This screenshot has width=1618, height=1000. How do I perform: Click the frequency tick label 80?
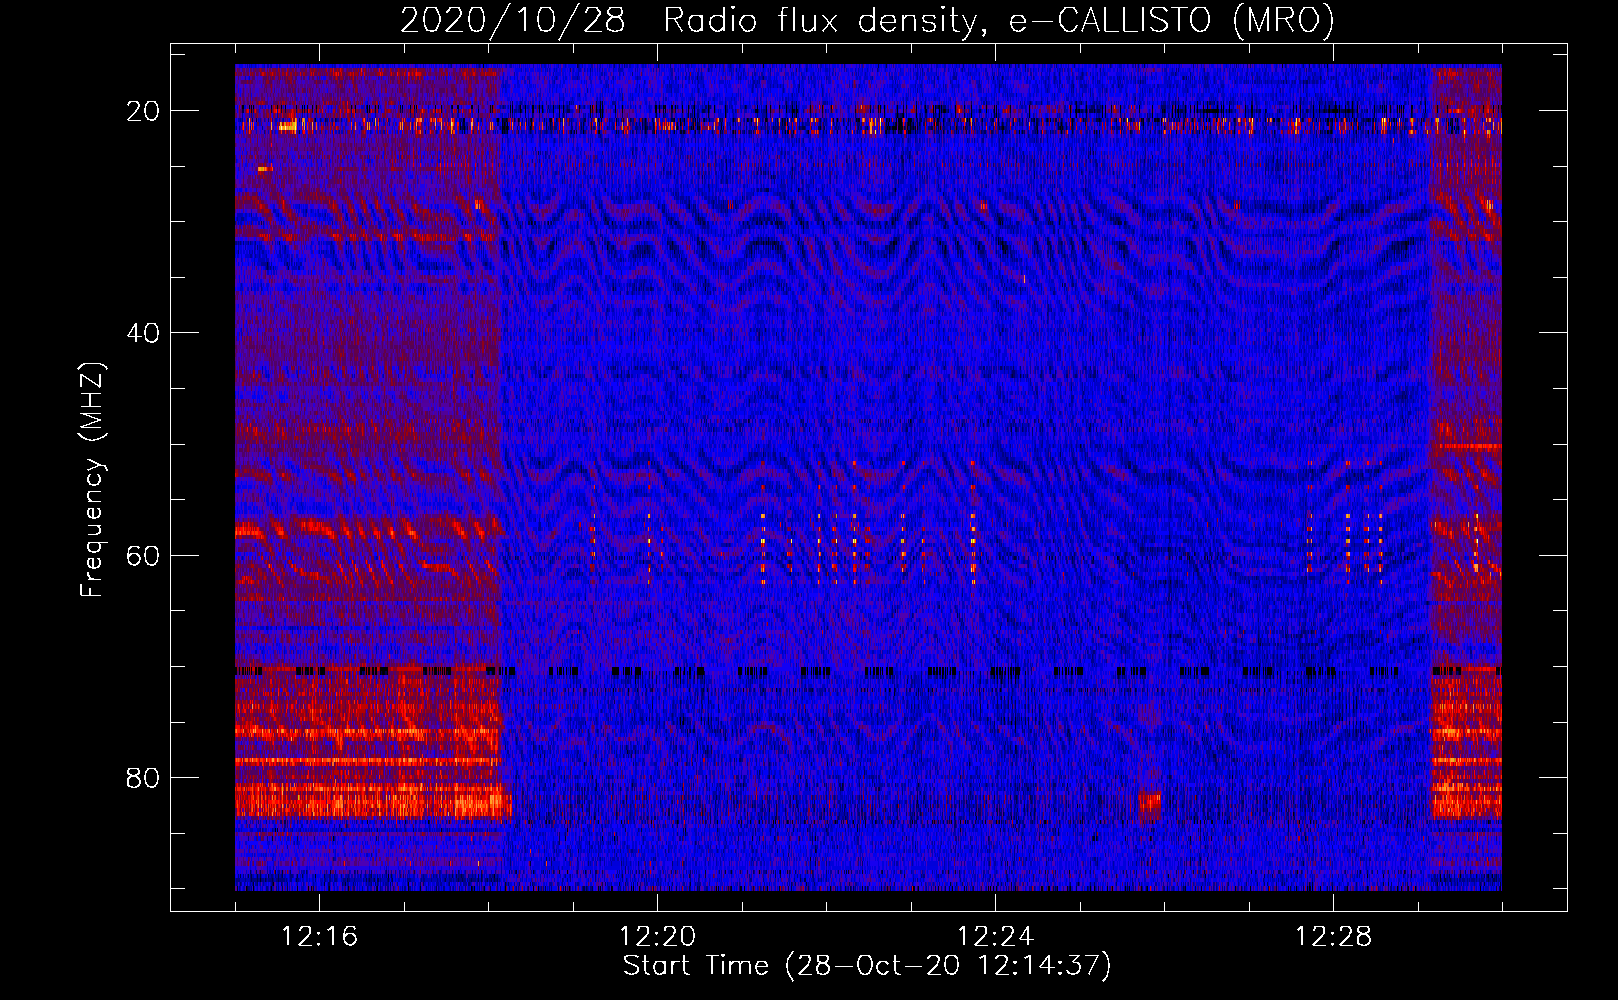143,777
